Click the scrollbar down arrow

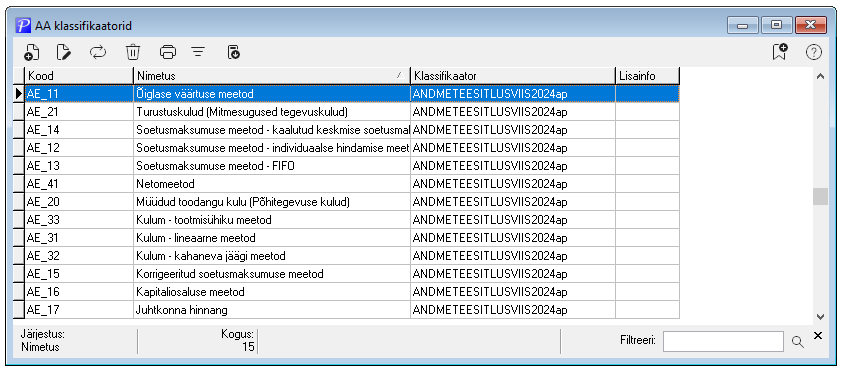click(820, 317)
